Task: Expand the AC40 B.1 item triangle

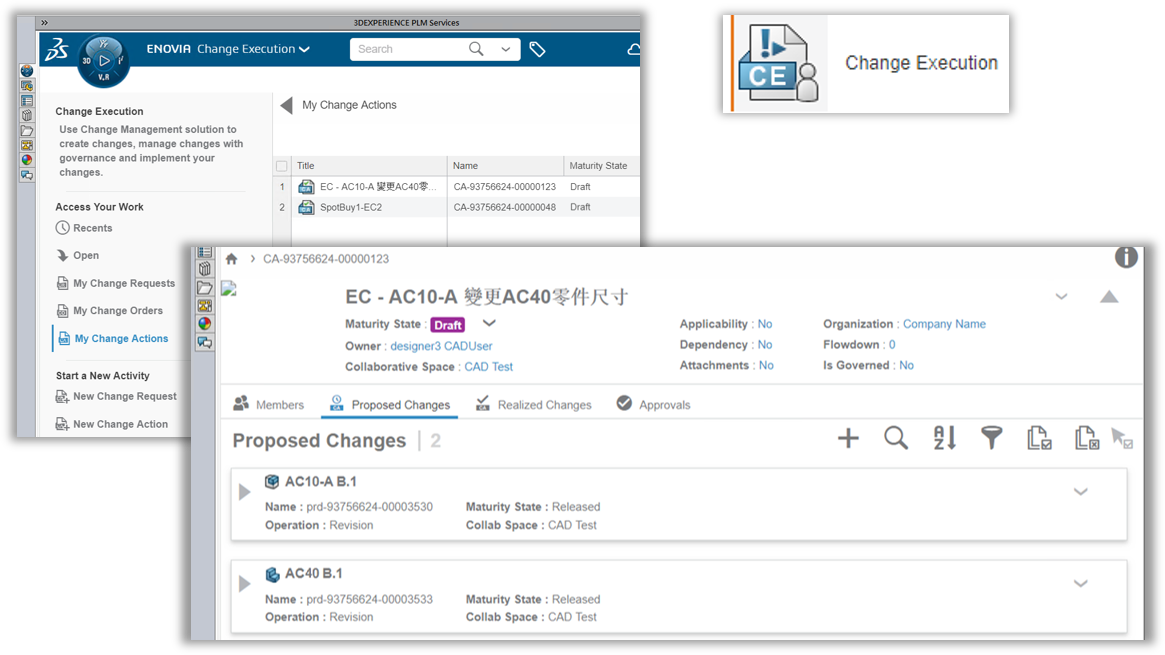Action: 245,584
